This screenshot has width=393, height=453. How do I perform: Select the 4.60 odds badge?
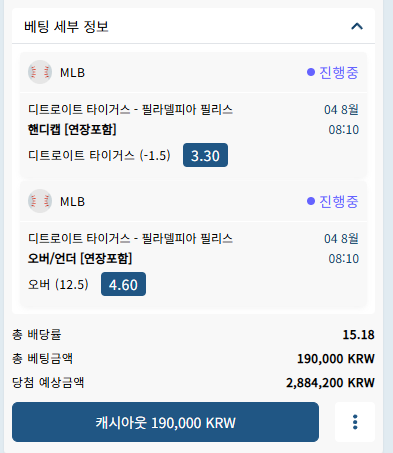pyautogui.click(x=123, y=284)
